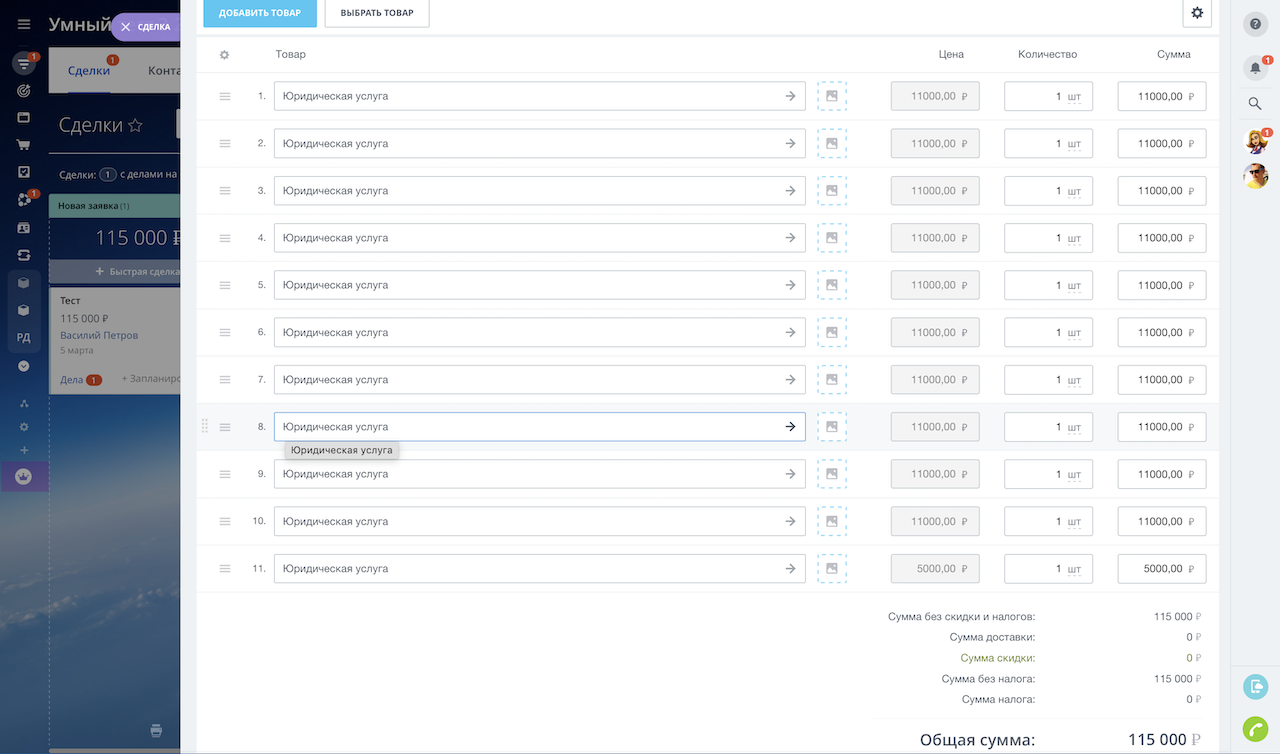
Task: Click the first user avatar on right panel
Action: pyautogui.click(x=1255, y=141)
